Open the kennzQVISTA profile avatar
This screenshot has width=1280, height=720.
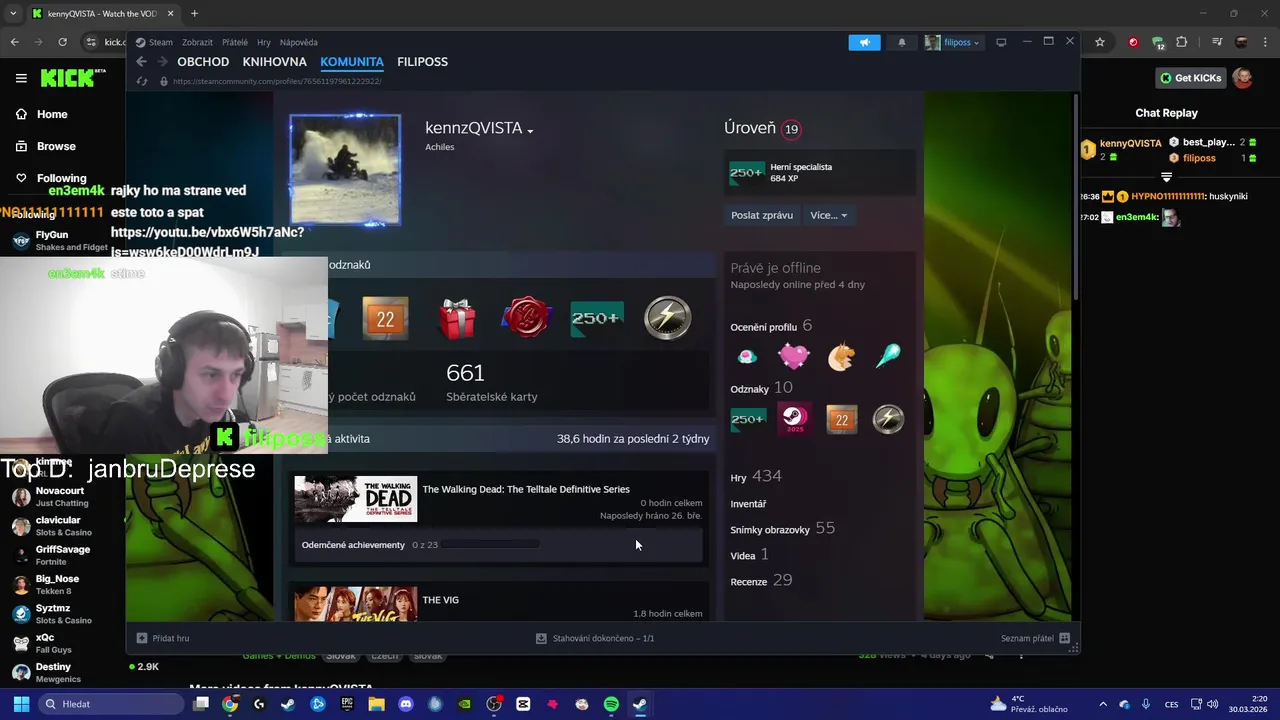[x=345, y=170]
